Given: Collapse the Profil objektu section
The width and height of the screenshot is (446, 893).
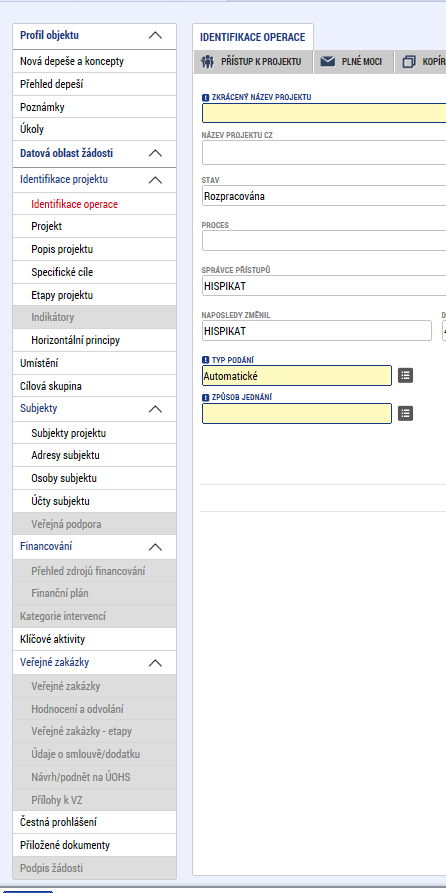Looking at the screenshot, I should click(x=155, y=35).
